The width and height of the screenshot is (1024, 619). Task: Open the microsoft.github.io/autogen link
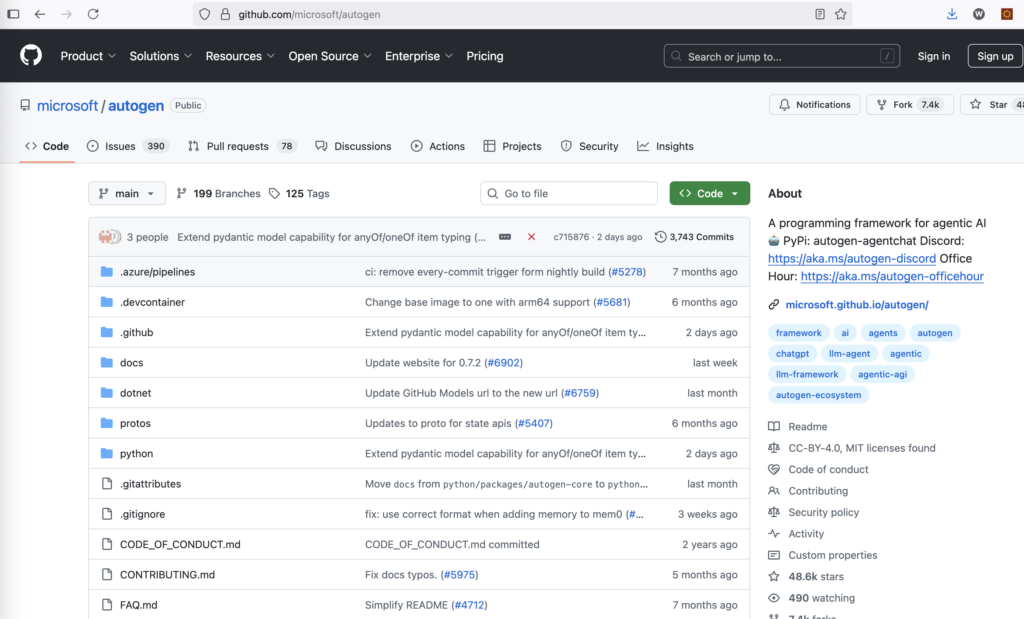pyautogui.click(x=857, y=304)
